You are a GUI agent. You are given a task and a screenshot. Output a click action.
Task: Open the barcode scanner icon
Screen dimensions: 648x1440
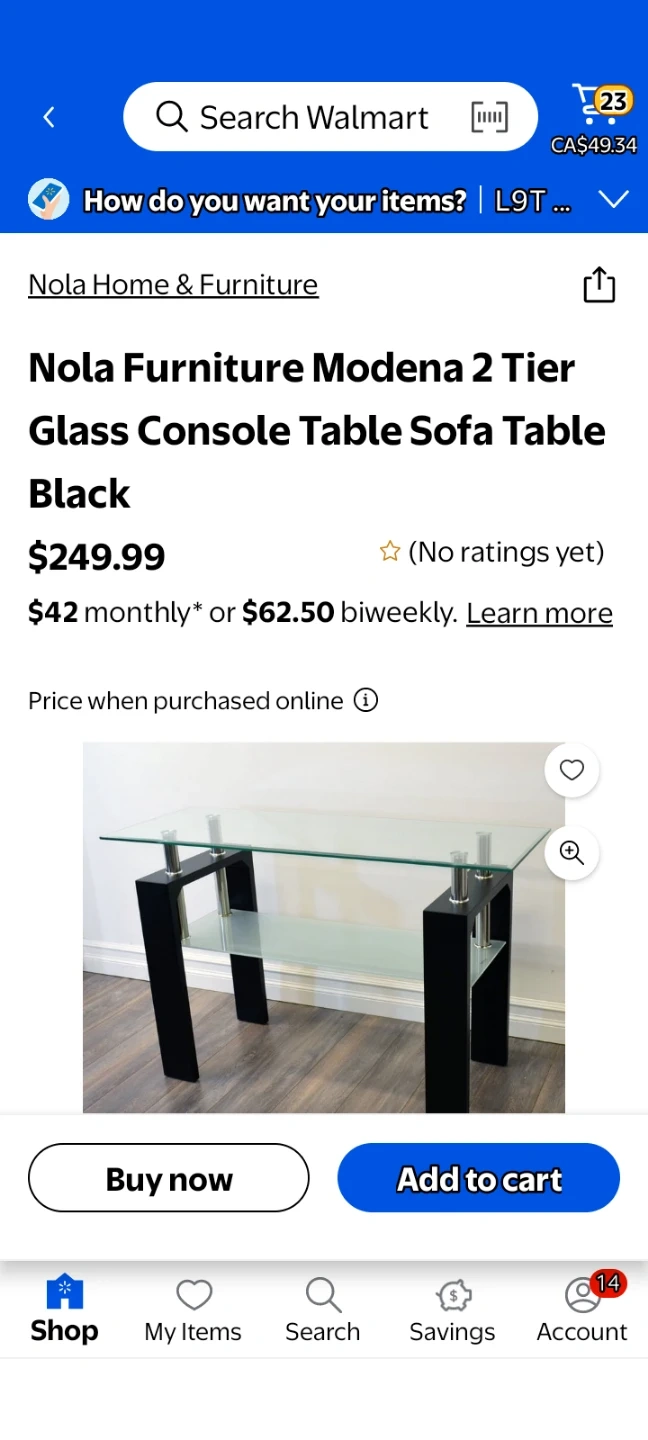point(489,118)
